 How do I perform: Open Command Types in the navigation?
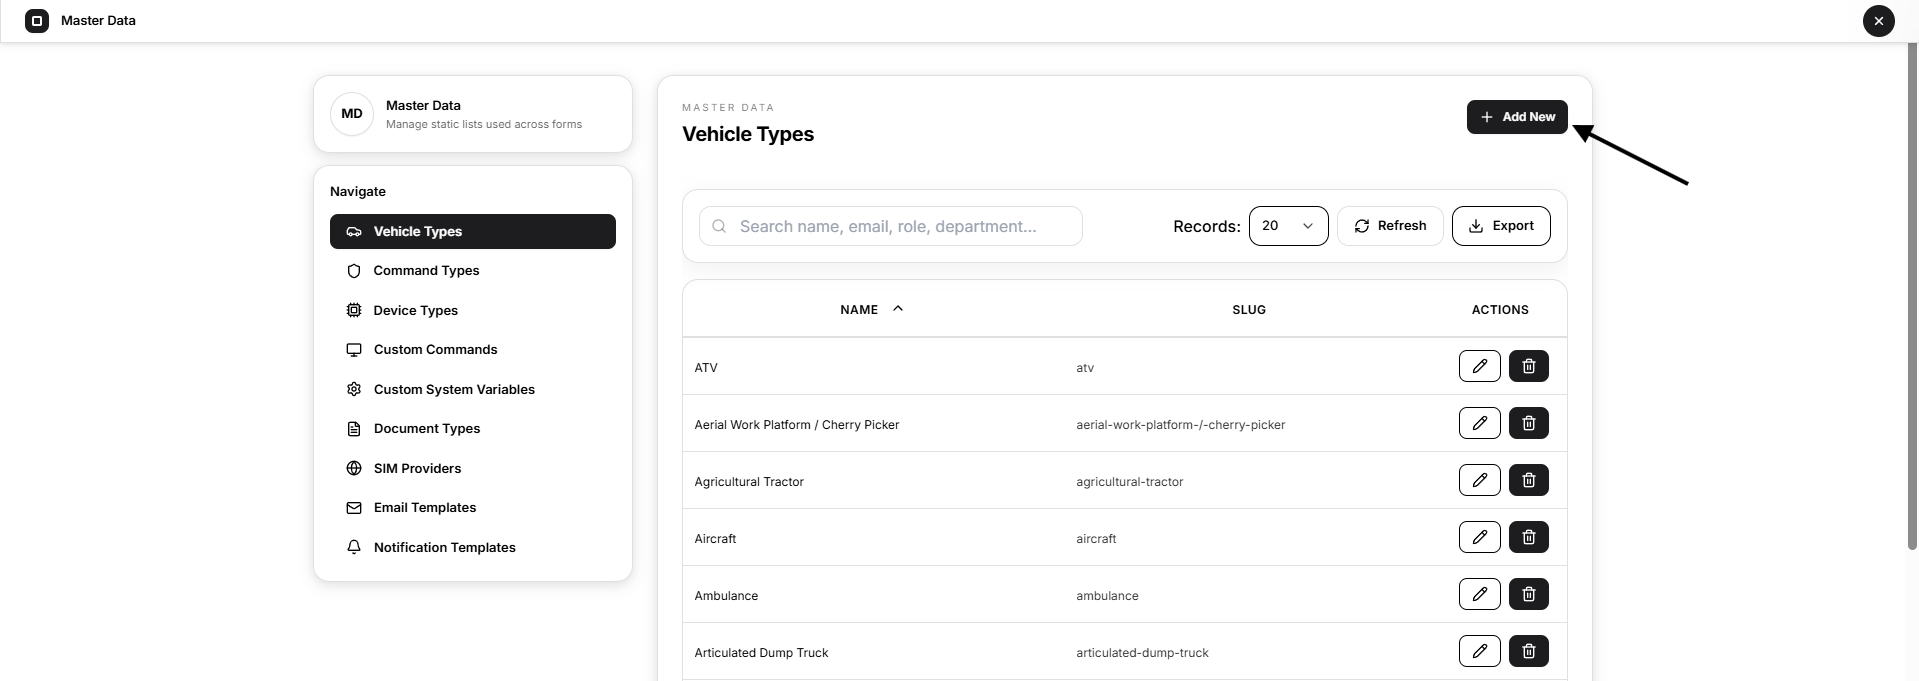(x=473, y=271)
